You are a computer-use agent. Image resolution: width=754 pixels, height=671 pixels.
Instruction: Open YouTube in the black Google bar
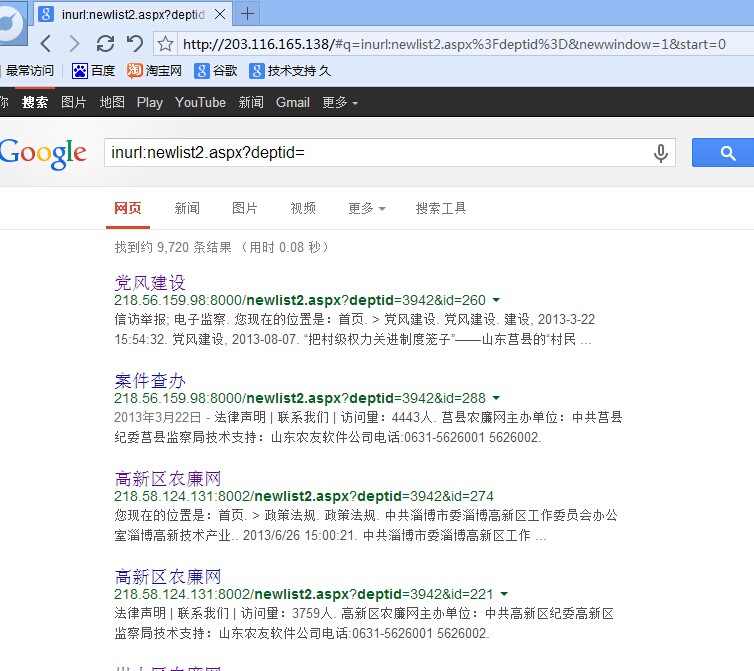tap(200, 102)
